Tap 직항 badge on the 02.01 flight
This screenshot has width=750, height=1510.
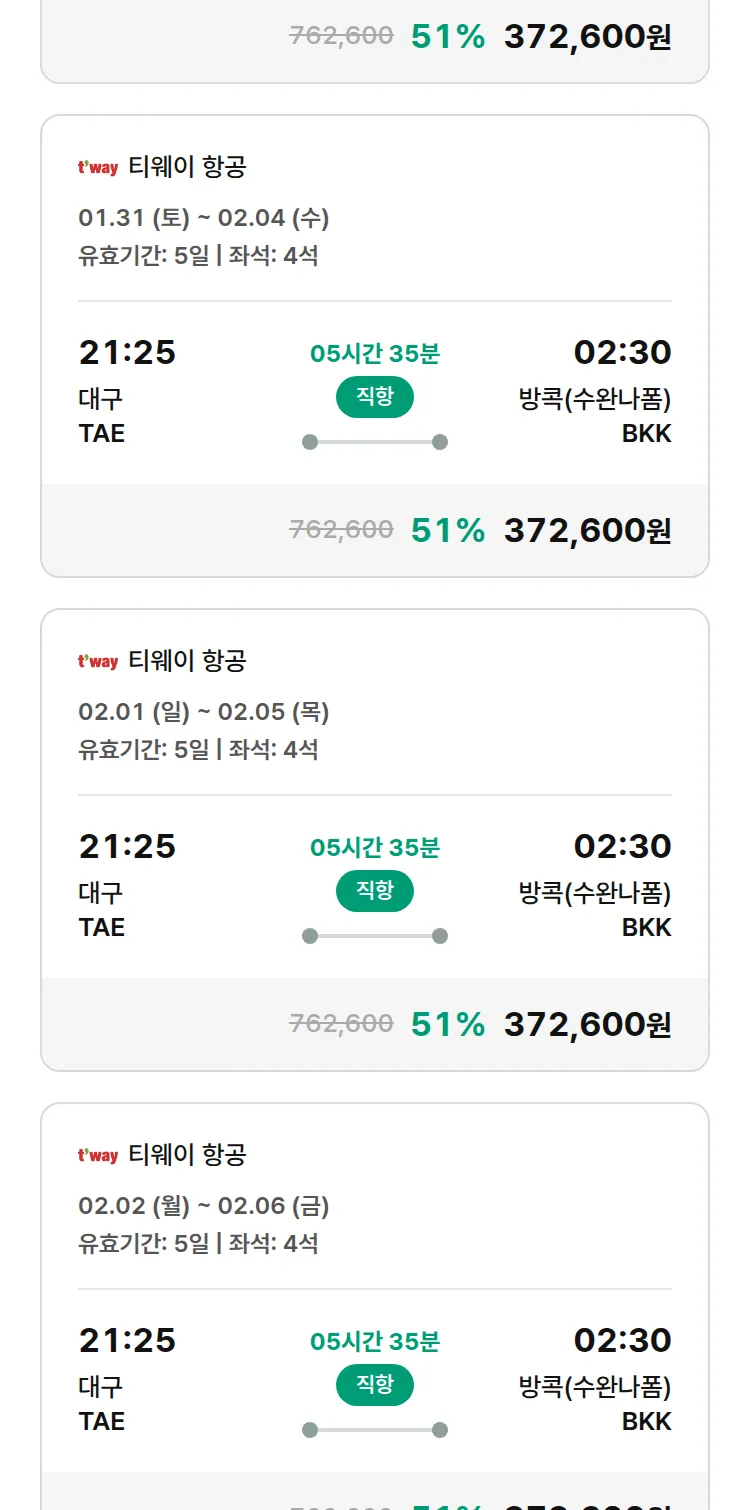tap(375, 891)
